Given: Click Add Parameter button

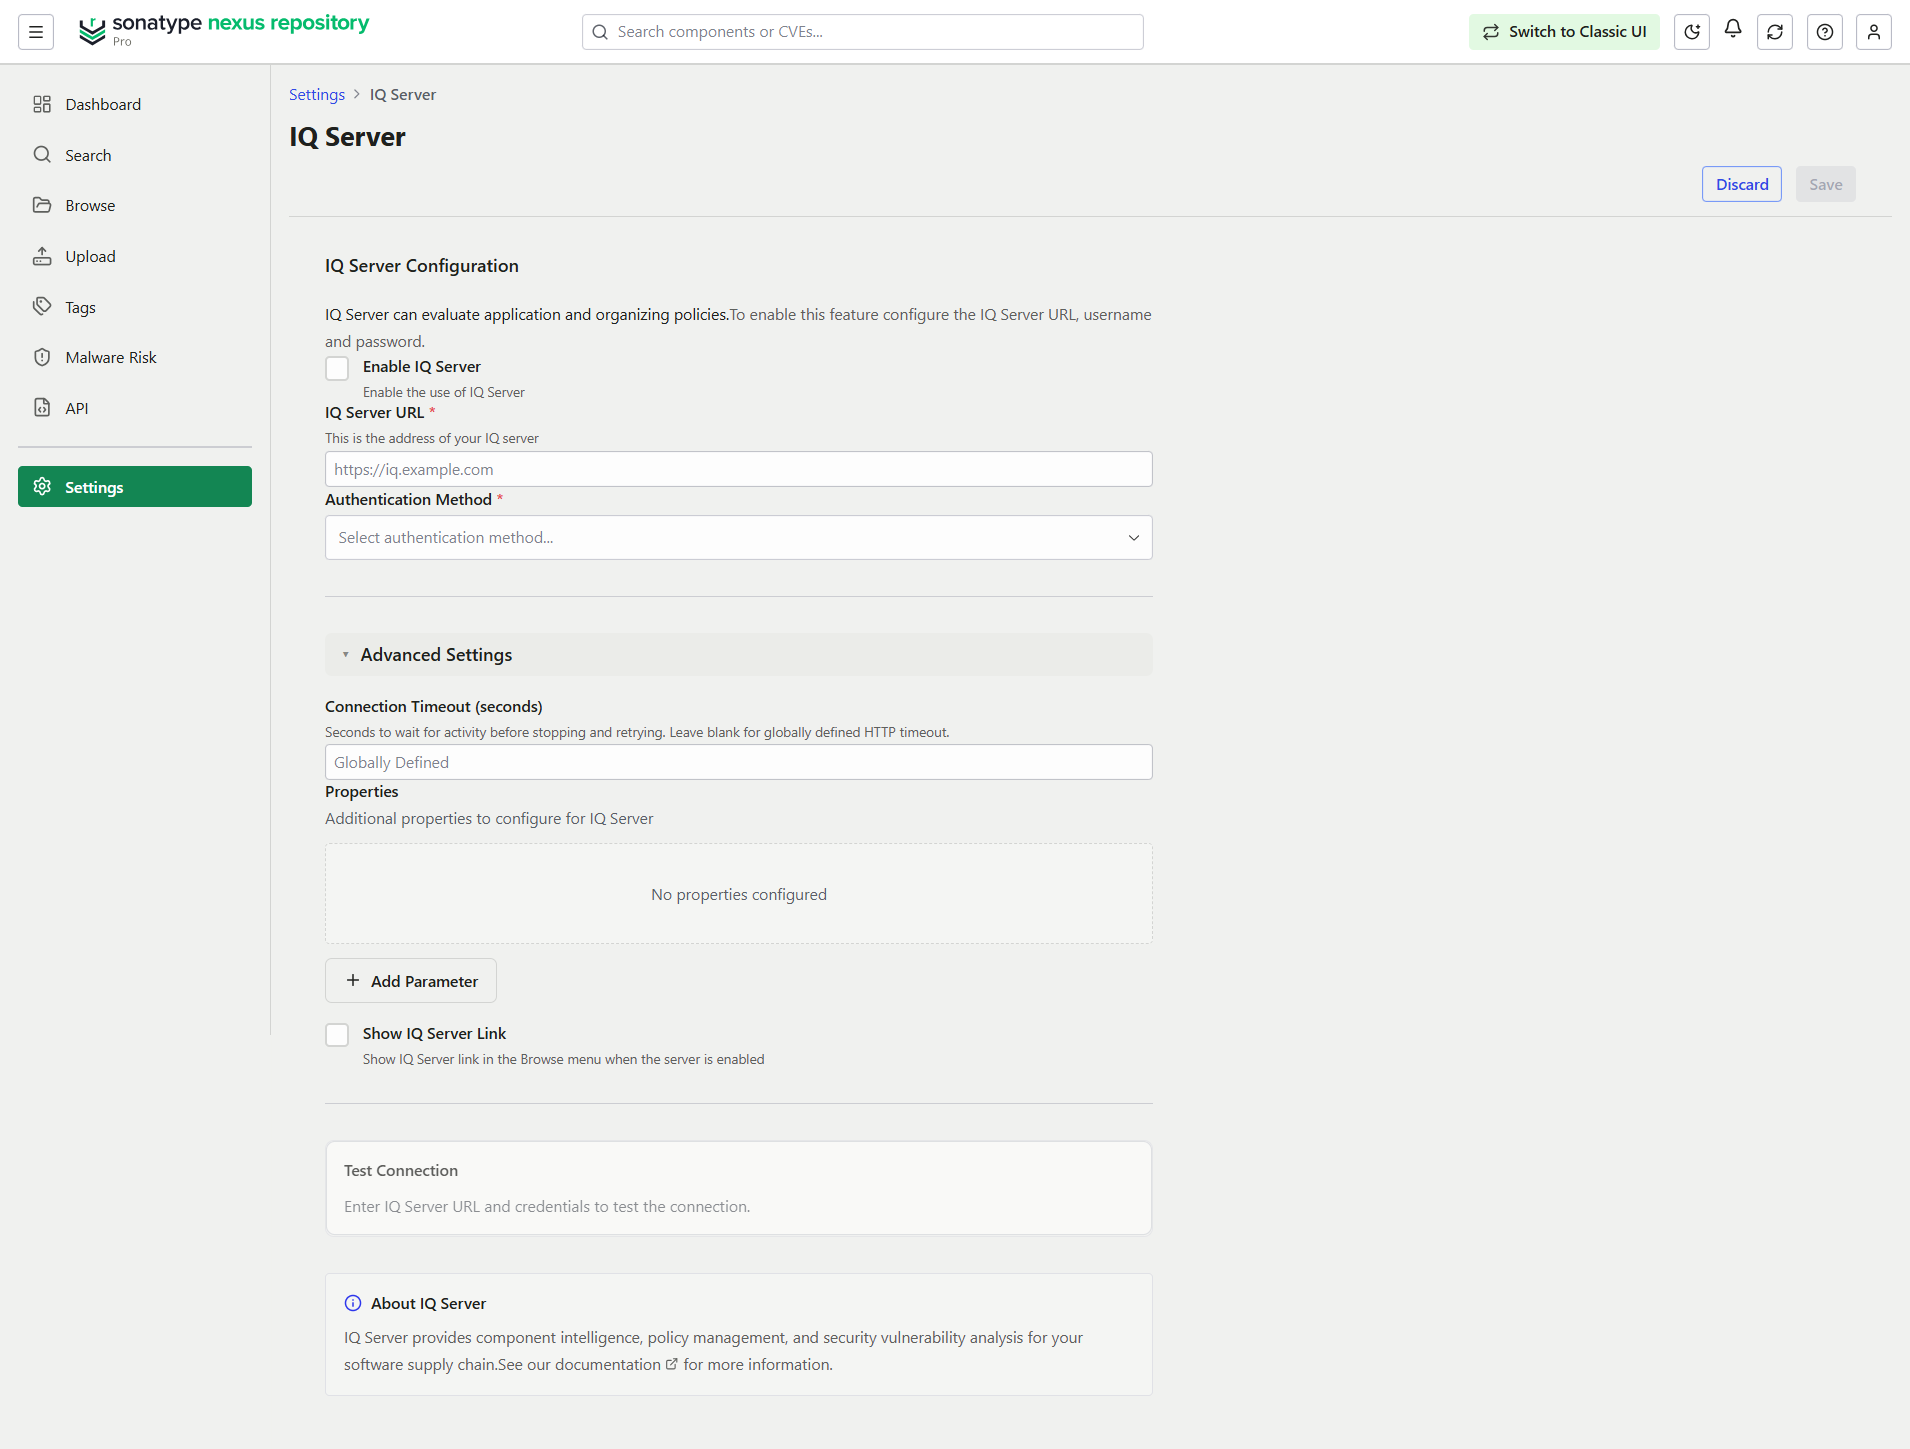Looking at the screenshot, I should tap(411, 981).
